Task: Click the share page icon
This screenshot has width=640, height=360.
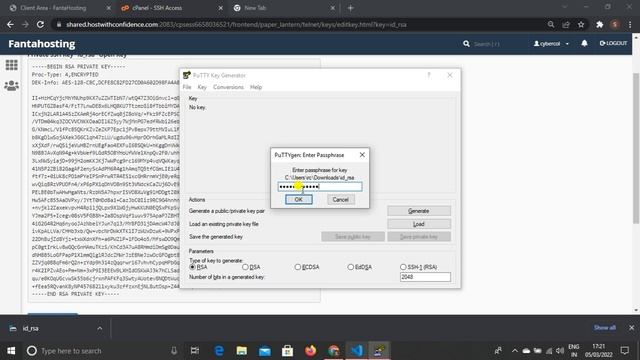Action: click(x=566, y=24)
